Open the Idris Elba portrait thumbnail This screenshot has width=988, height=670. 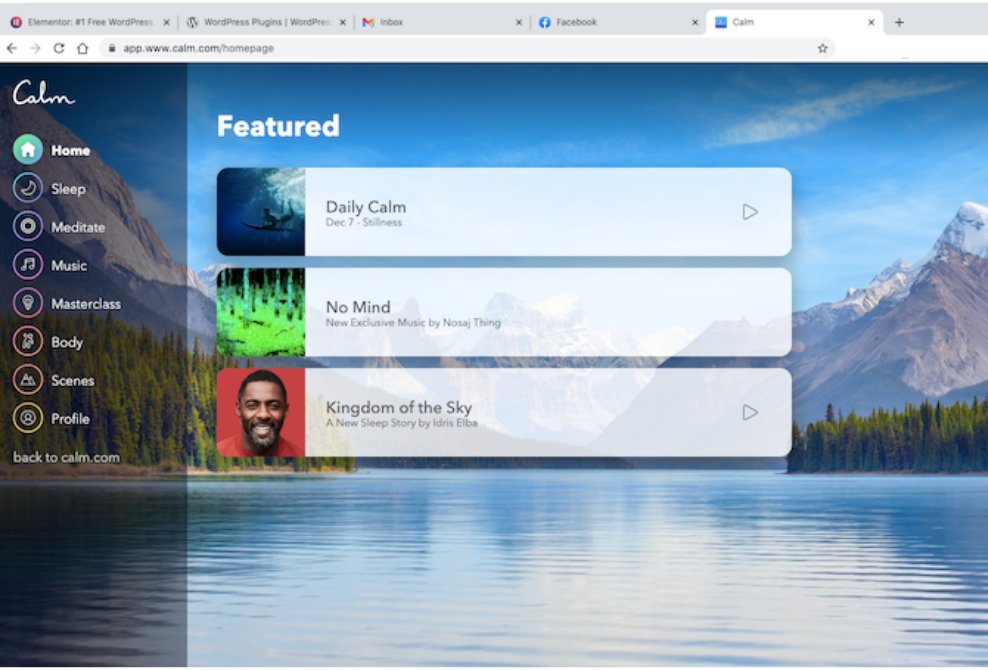tap(261, 412)
